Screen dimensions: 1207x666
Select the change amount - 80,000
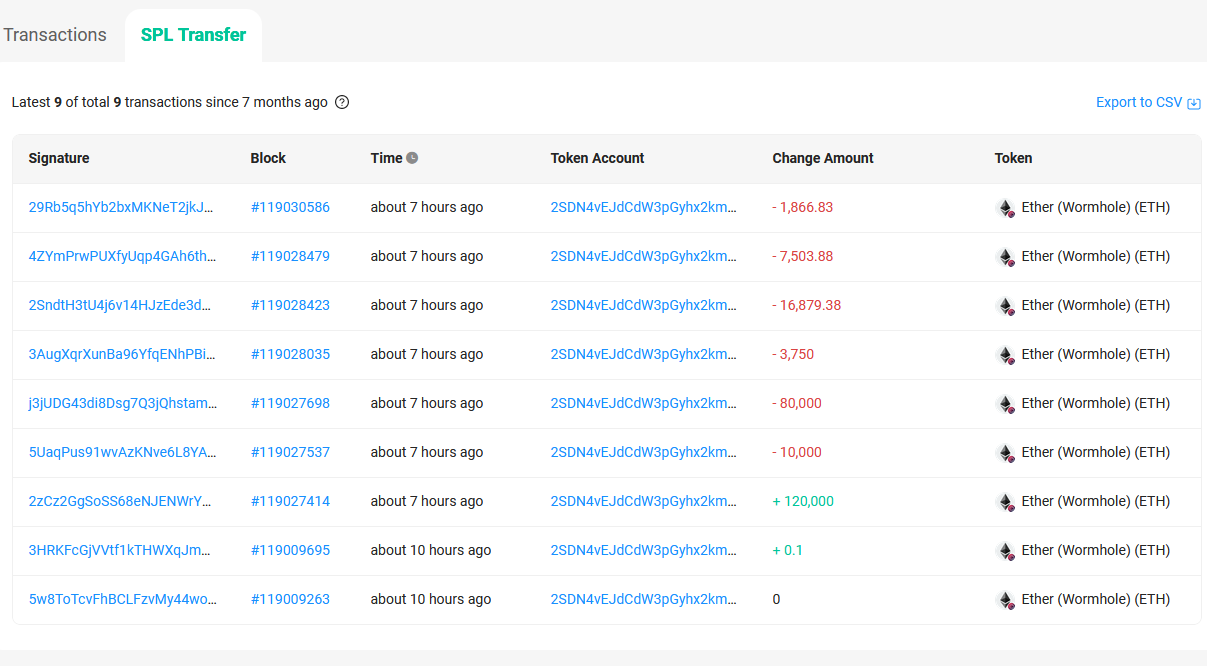pyautogui.click(x=797, y=403)
